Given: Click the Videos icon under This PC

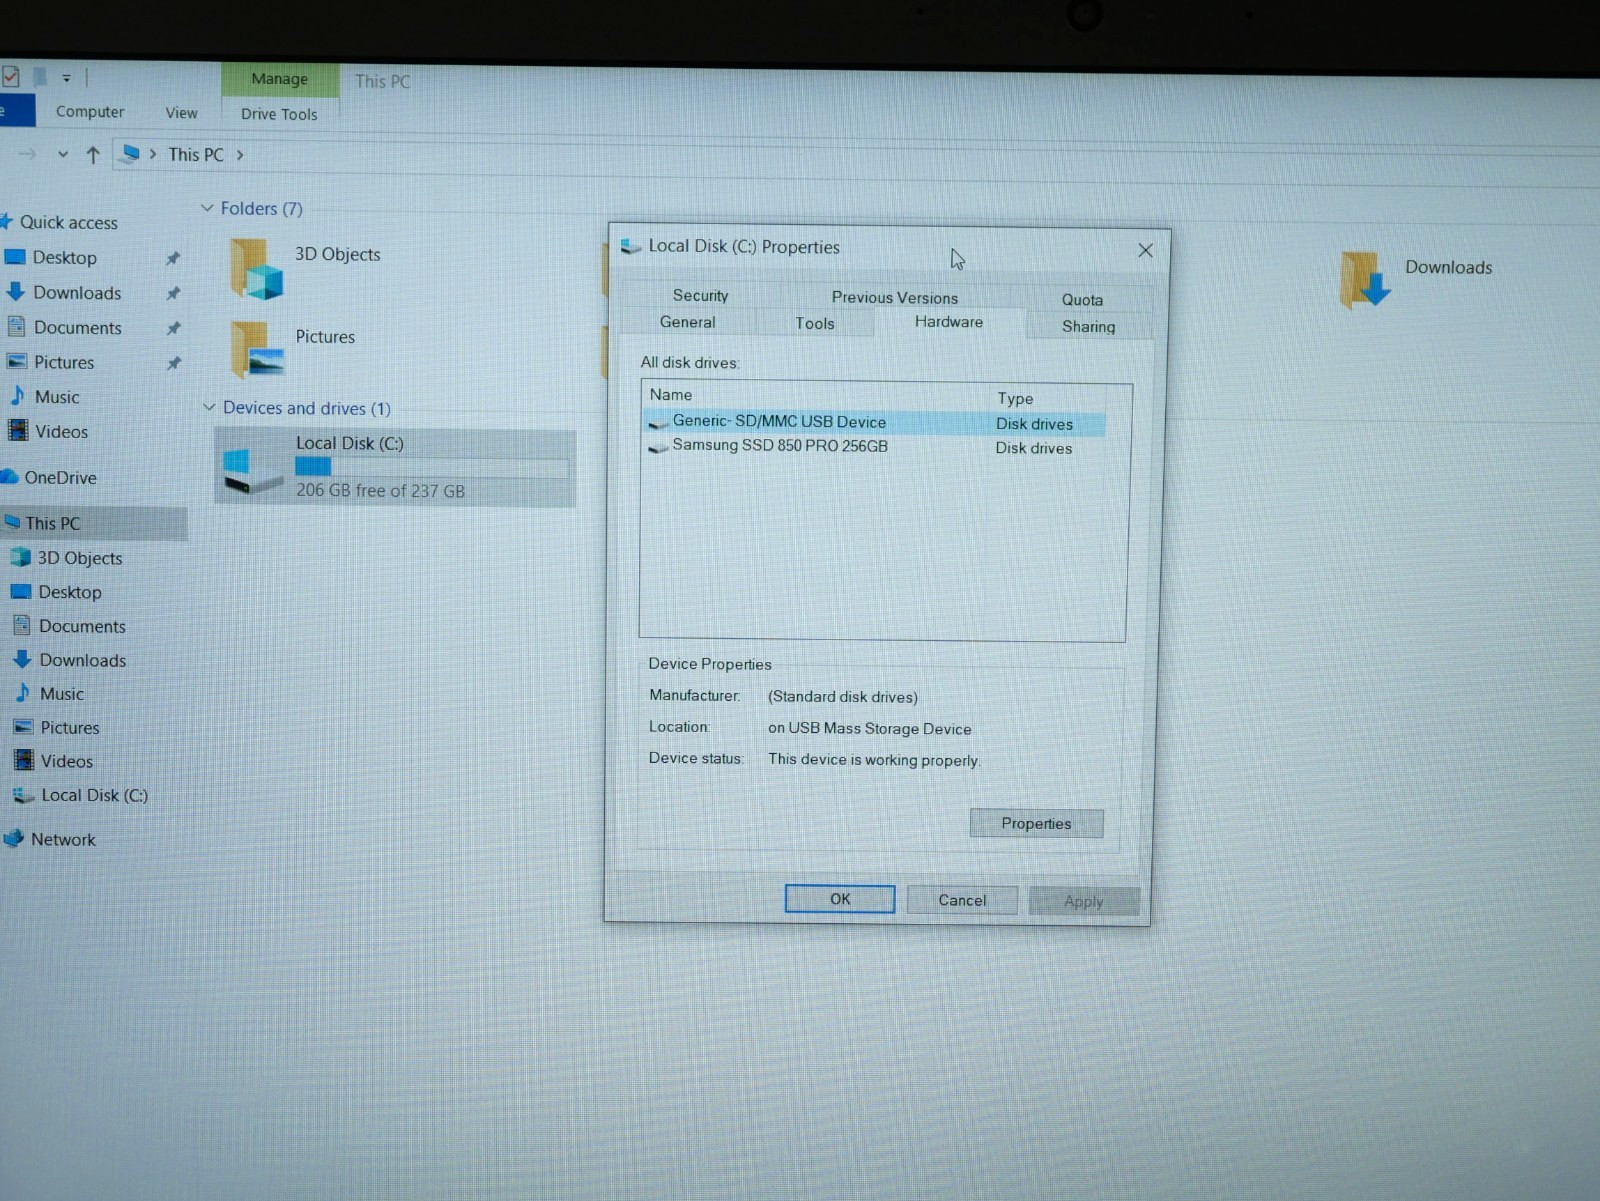Looking at the screenshot, I should (24, 760).
